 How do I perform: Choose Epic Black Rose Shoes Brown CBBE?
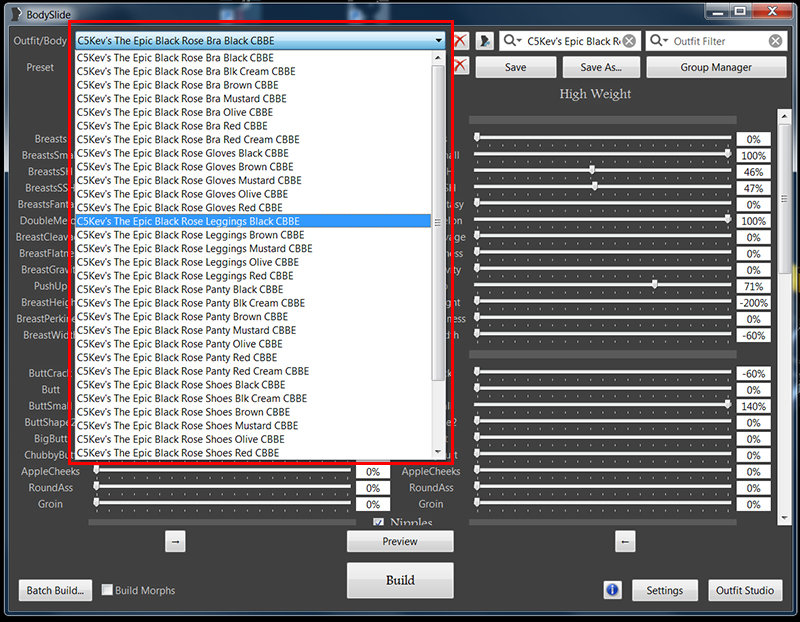pyautogui.click(x=253, y=412)
